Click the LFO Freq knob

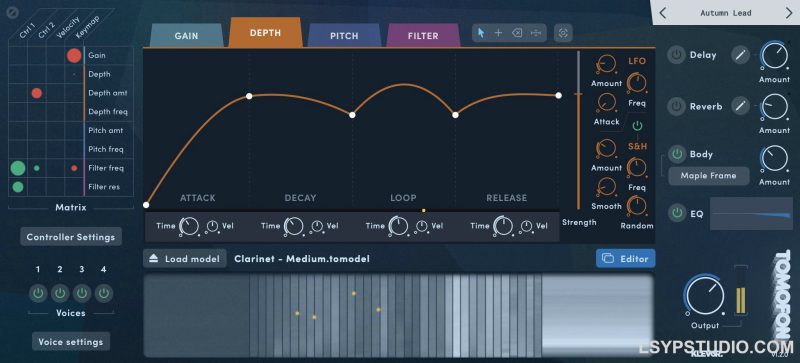636,83
